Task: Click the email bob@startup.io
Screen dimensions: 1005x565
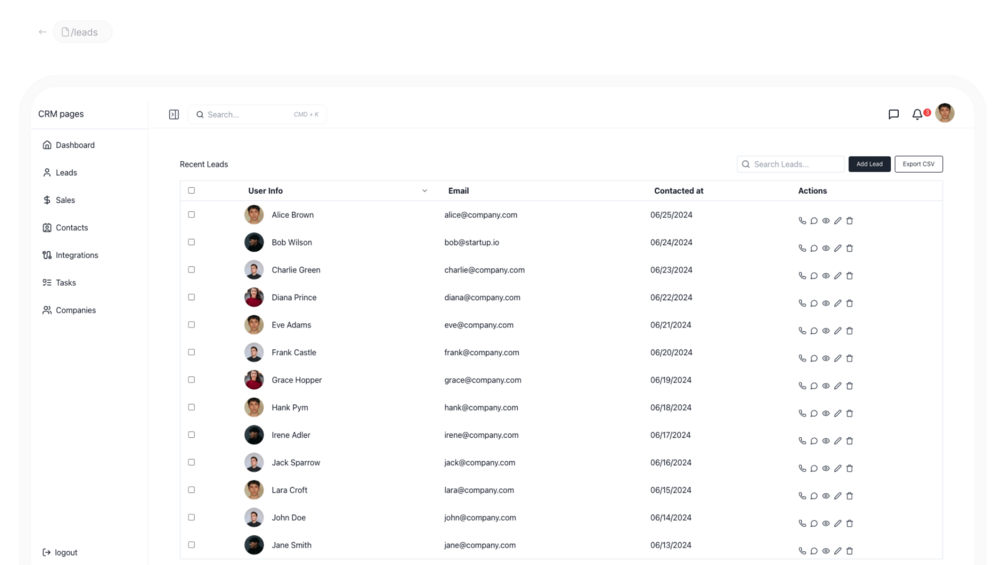Action: (472, 242)
